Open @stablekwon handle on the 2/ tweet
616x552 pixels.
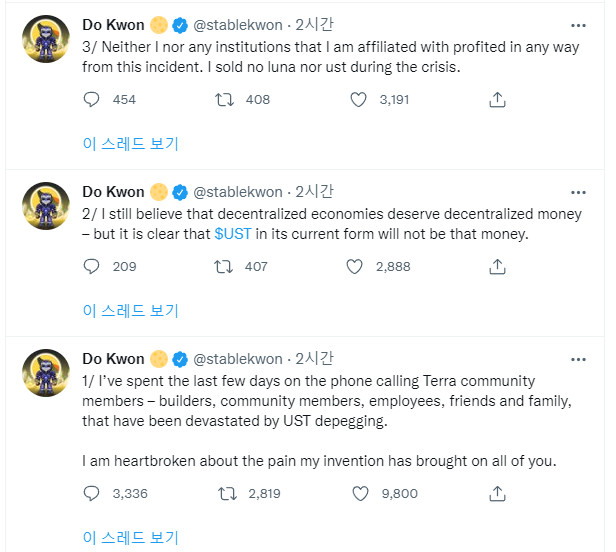[237, 192]
